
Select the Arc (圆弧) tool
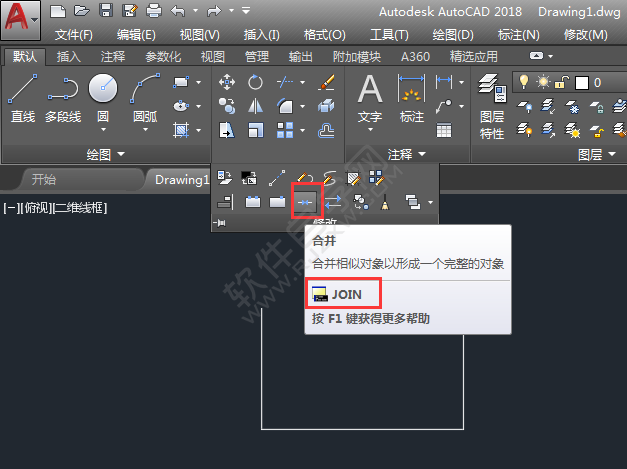pyautogui.click(x=145, y=98)
